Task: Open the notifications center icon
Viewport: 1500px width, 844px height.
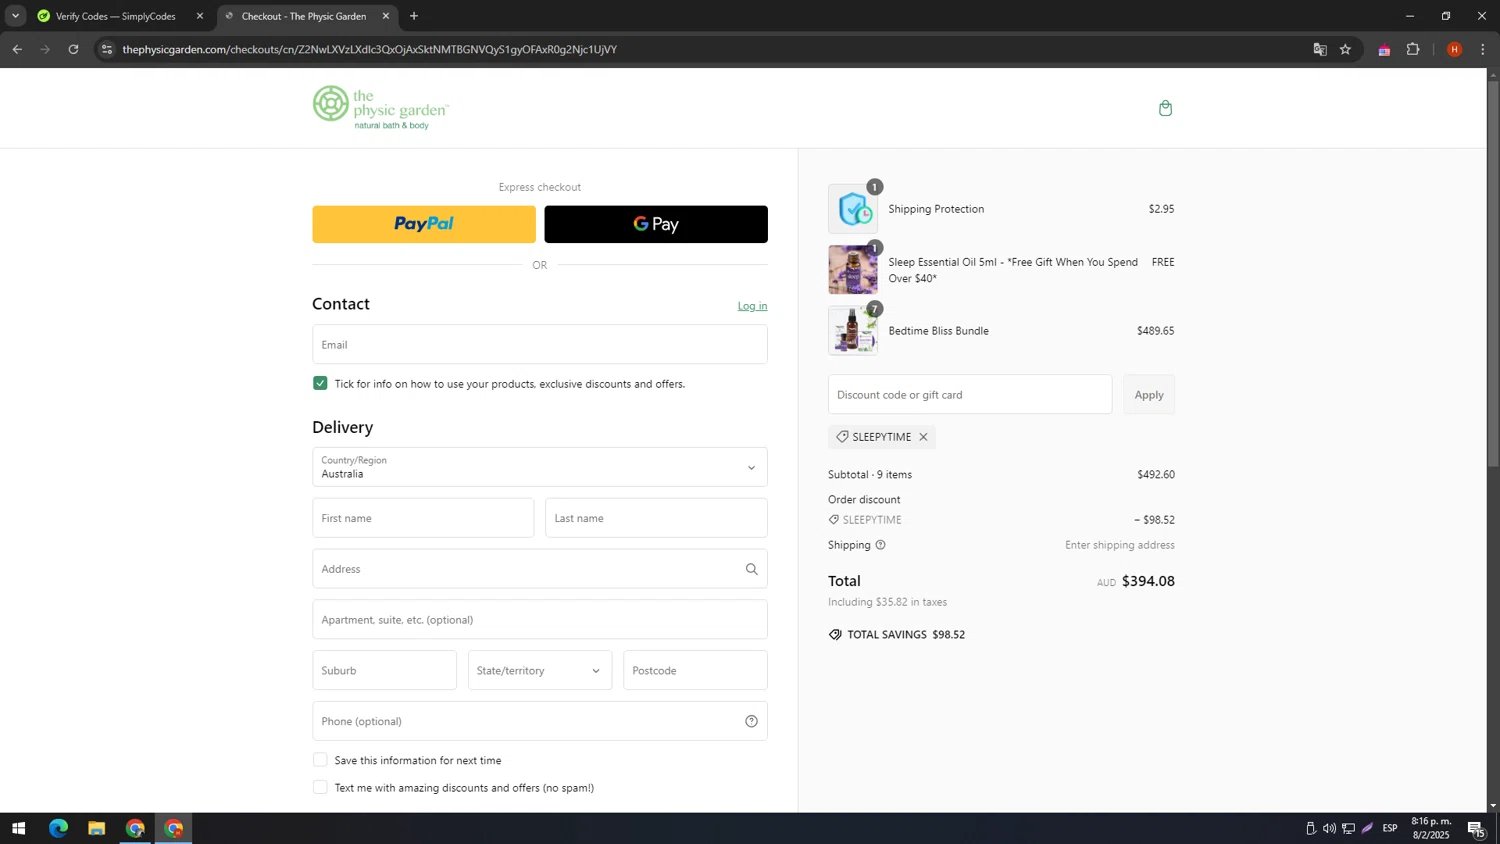Action: point(1476,828)
